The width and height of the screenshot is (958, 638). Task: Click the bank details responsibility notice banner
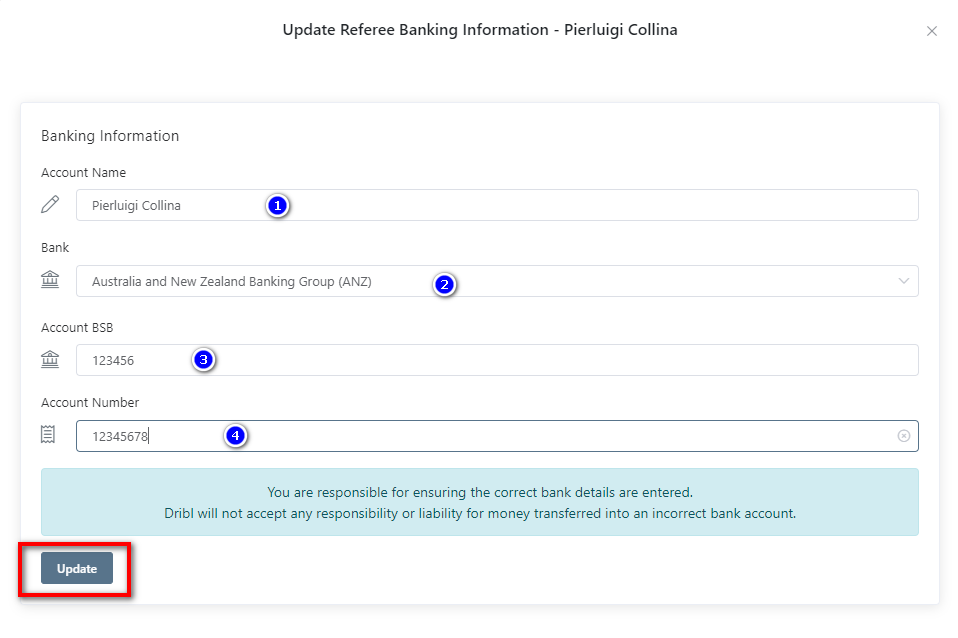click(479, 503)
